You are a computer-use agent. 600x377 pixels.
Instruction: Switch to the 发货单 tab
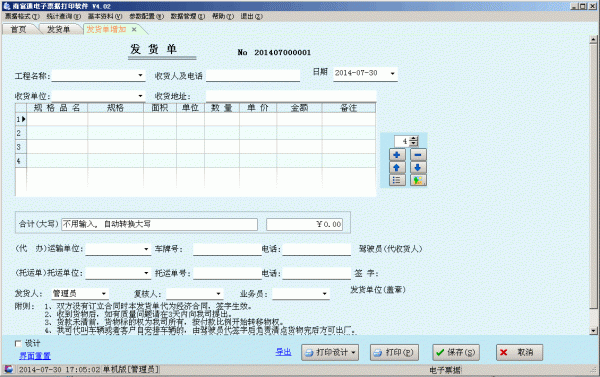pyautogui.click(x=58, y=29)
